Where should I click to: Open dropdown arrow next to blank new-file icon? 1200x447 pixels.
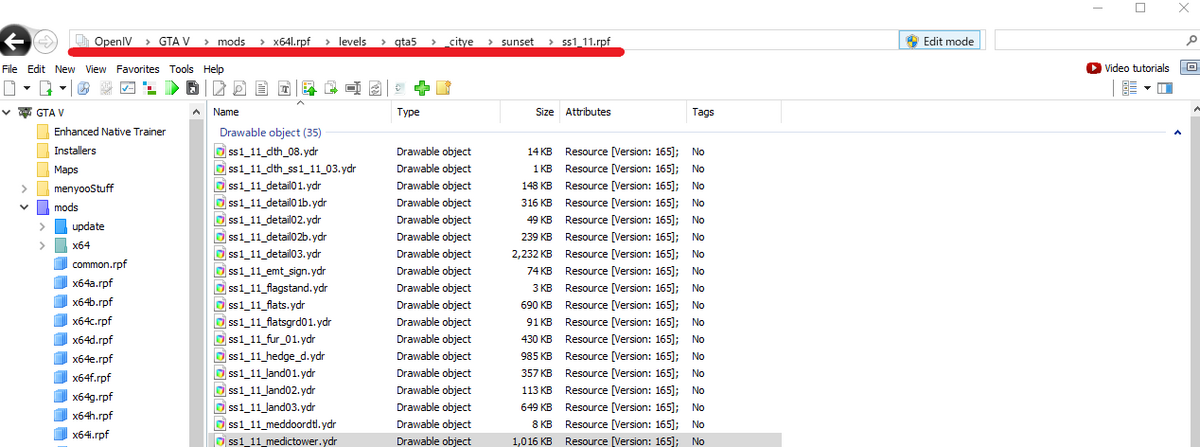tap(27, 88)
